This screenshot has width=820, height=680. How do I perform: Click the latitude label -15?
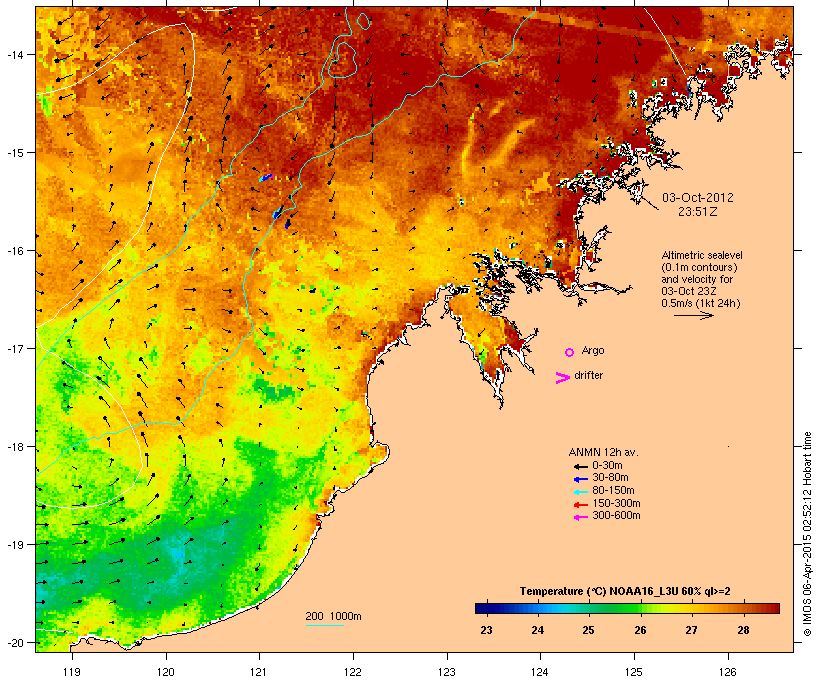[x=14, y=153]
